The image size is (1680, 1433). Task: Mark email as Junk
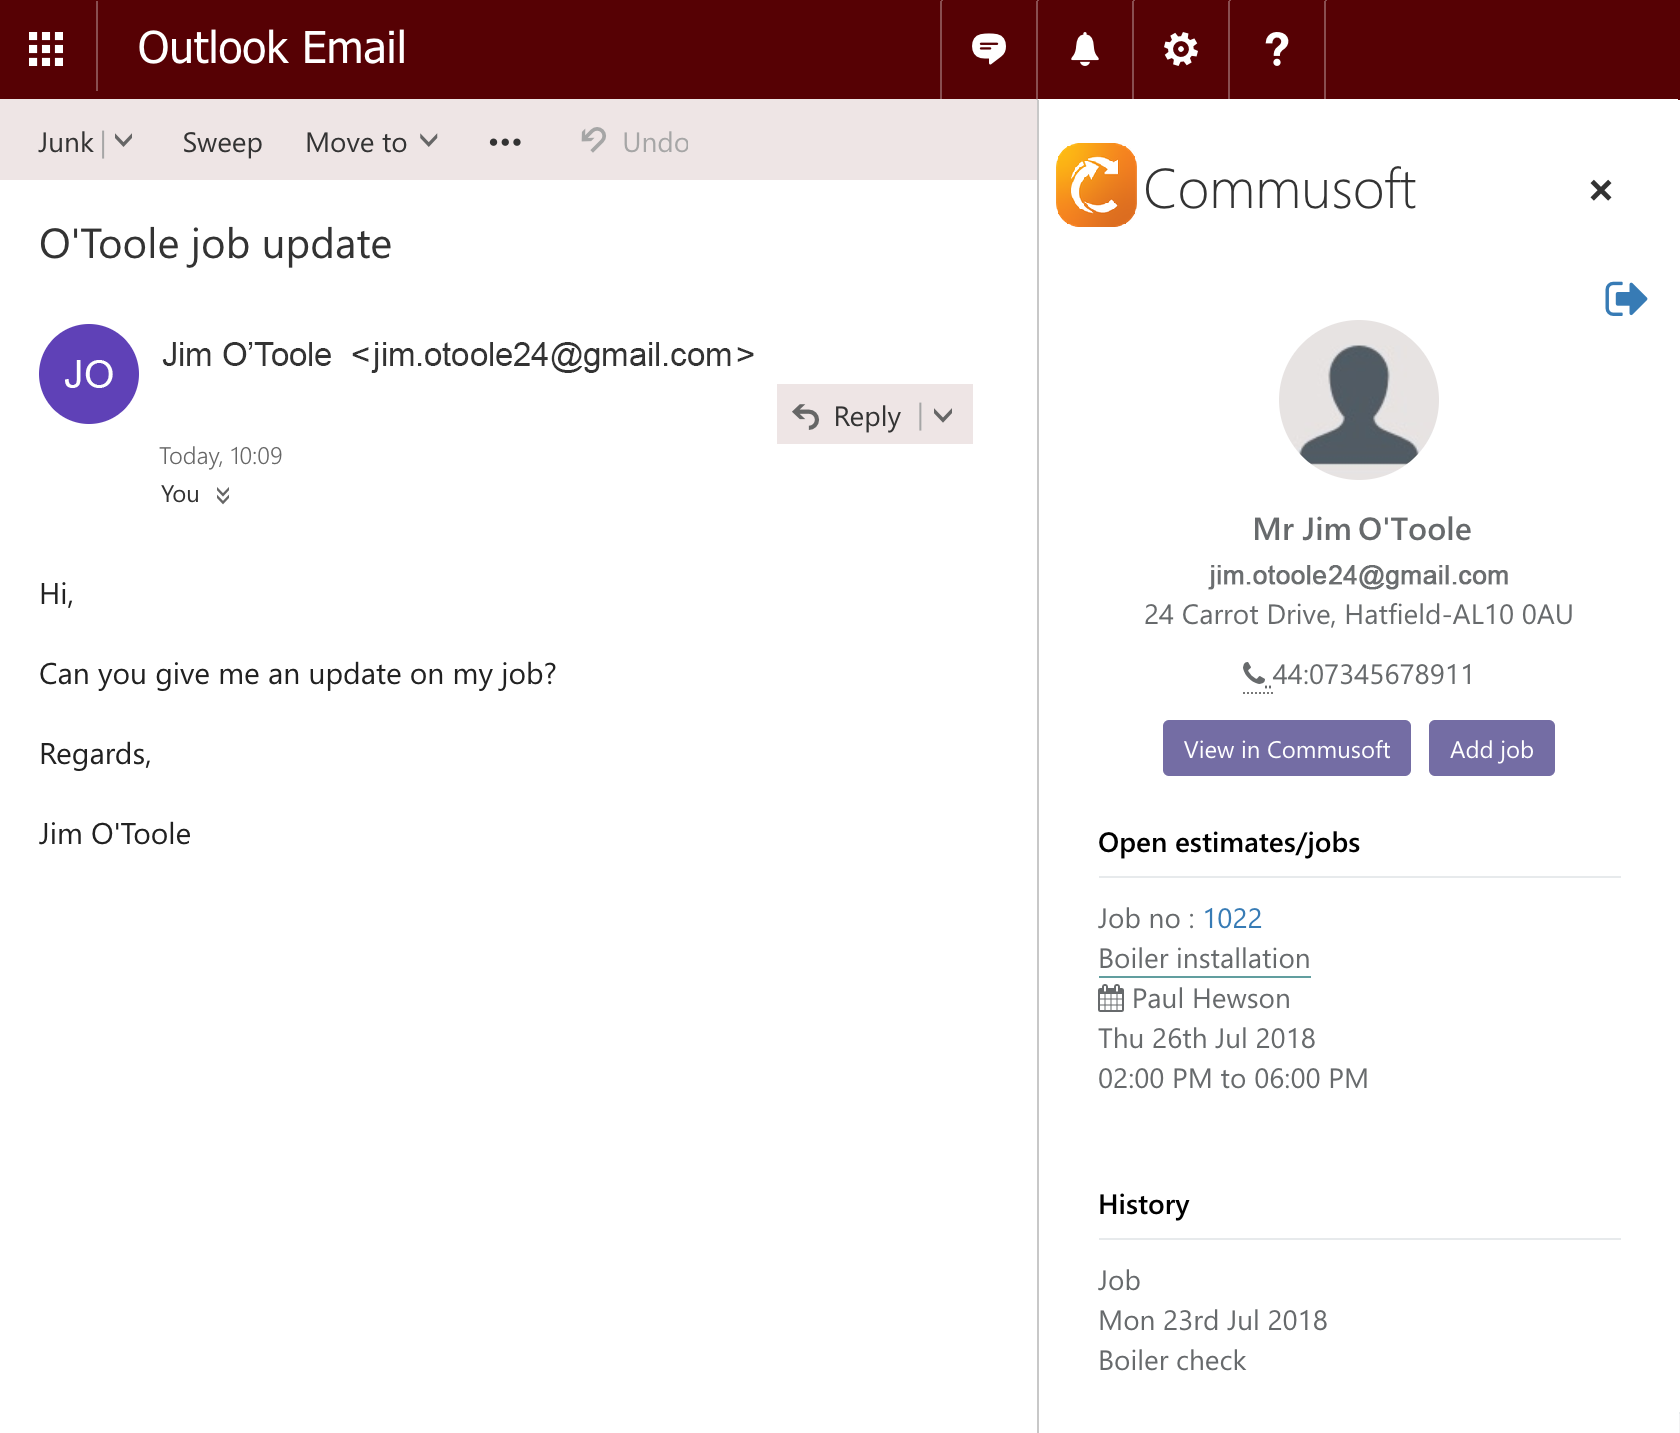click(x=66, y=142)
